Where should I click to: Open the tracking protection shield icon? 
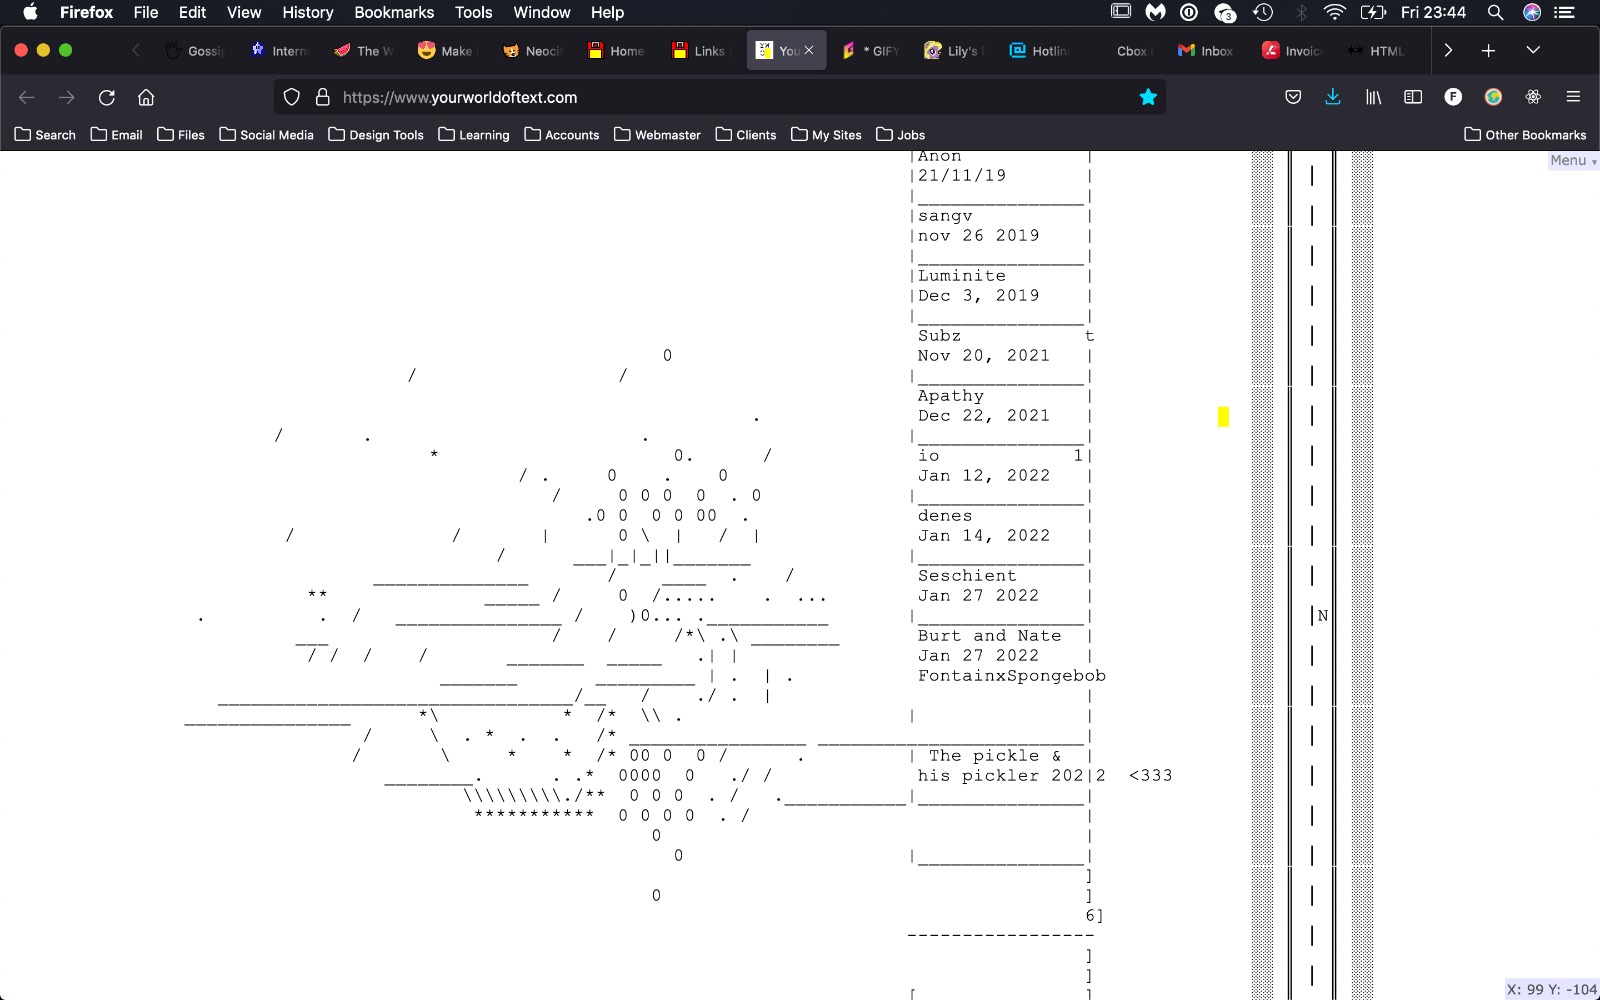click(292, 97)
